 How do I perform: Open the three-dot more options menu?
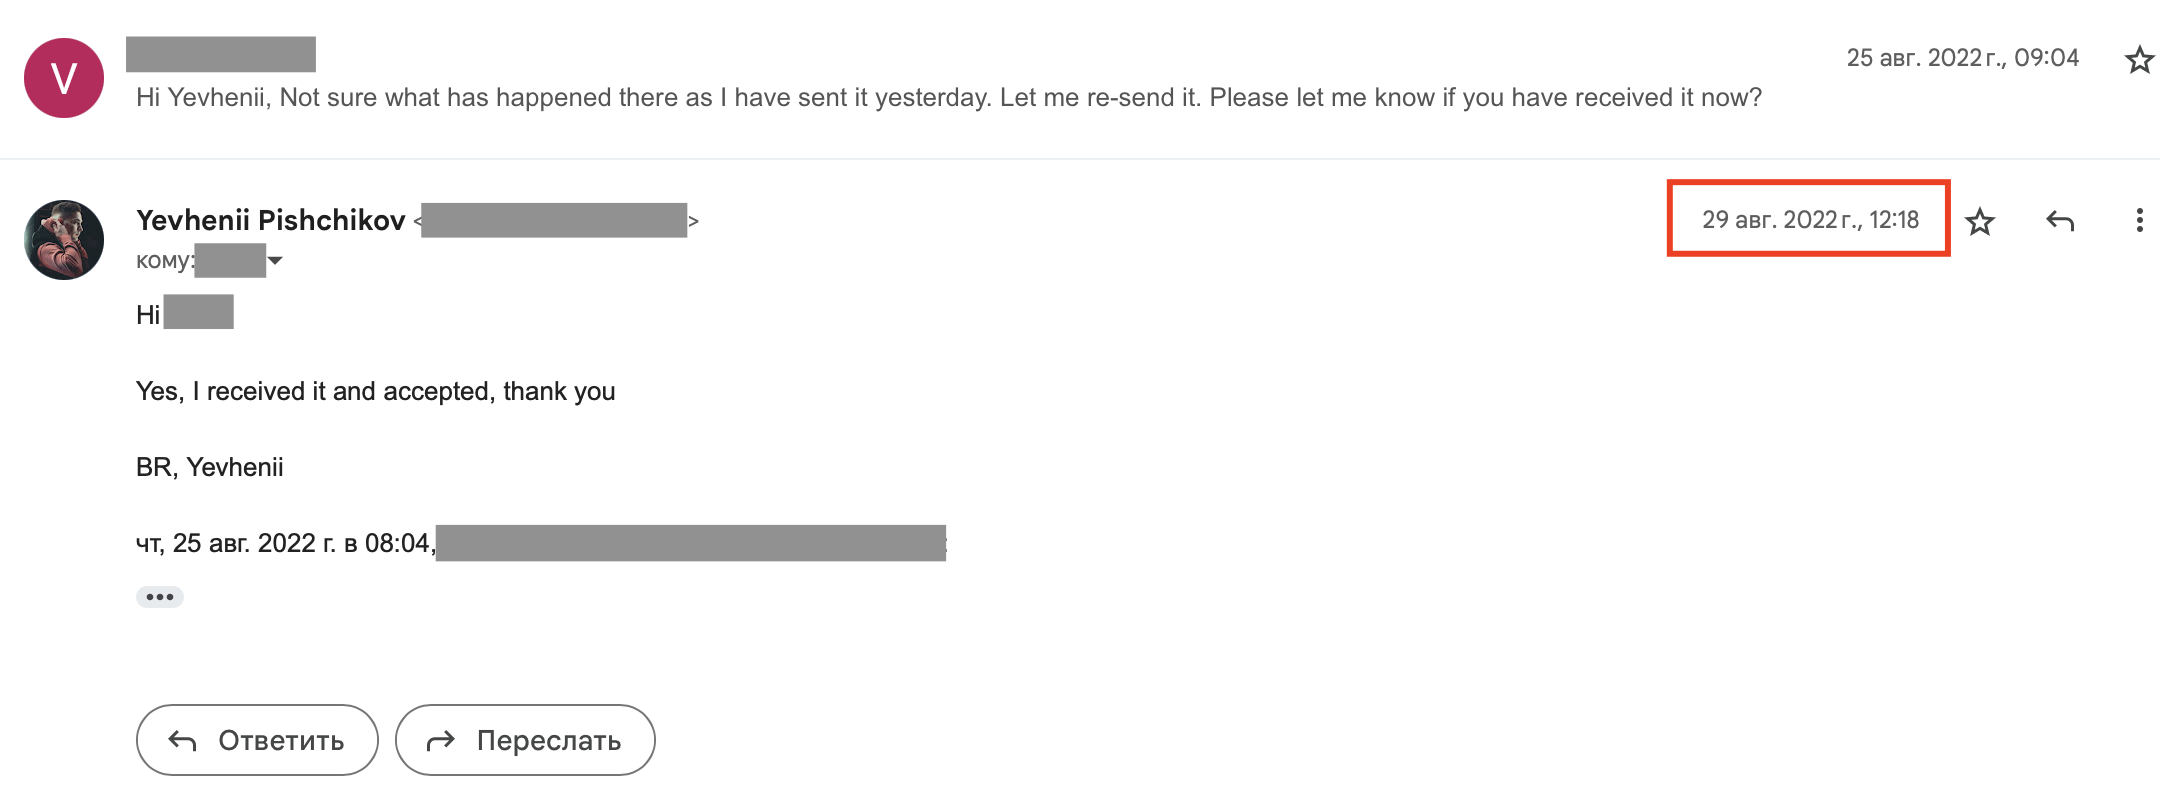click(2139, 221)
